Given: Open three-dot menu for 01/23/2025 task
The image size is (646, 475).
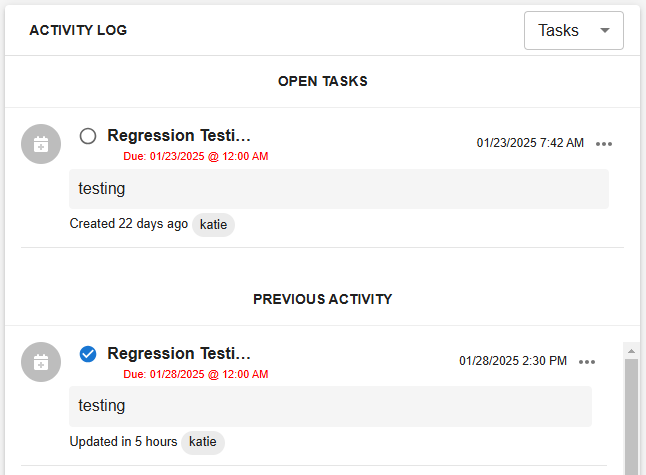Looking at the screenshot, I should [x=604, y=144].
